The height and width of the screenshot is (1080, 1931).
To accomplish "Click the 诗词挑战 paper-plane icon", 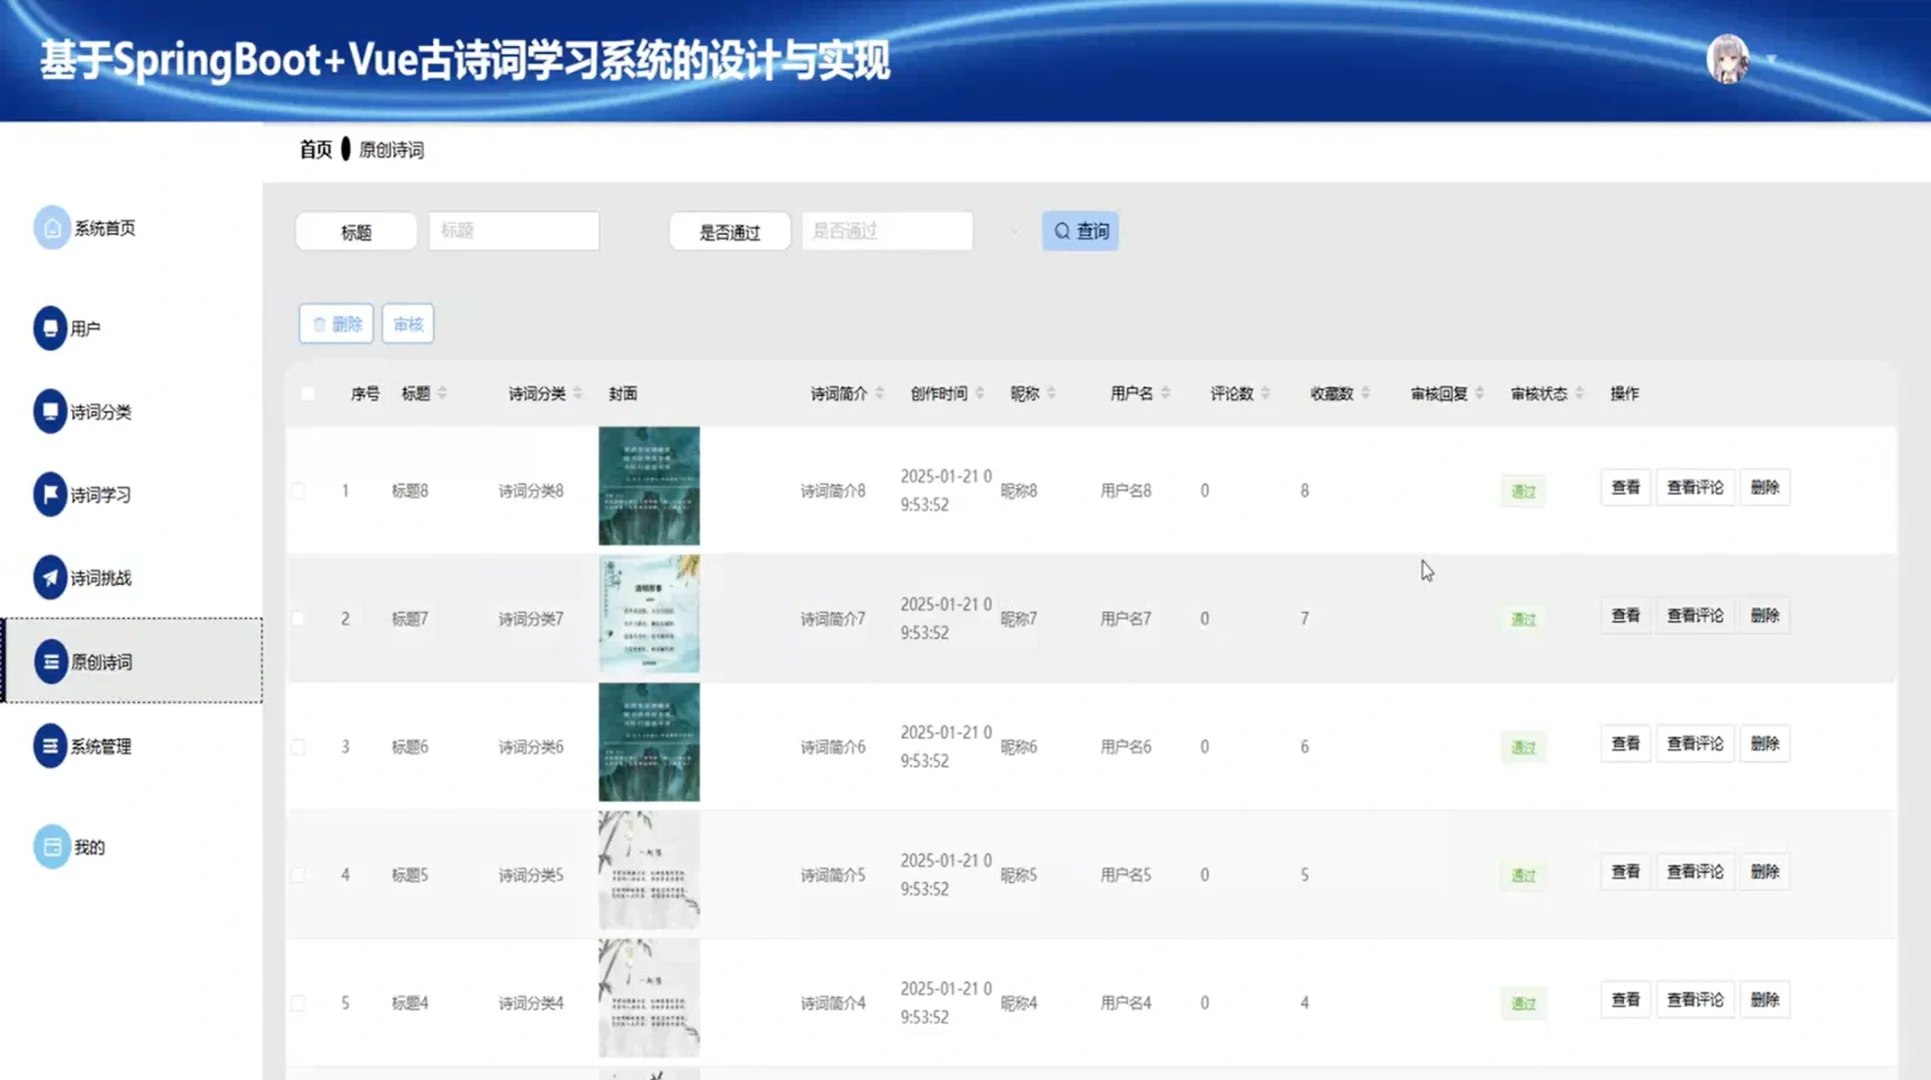I will coord(52,578).
